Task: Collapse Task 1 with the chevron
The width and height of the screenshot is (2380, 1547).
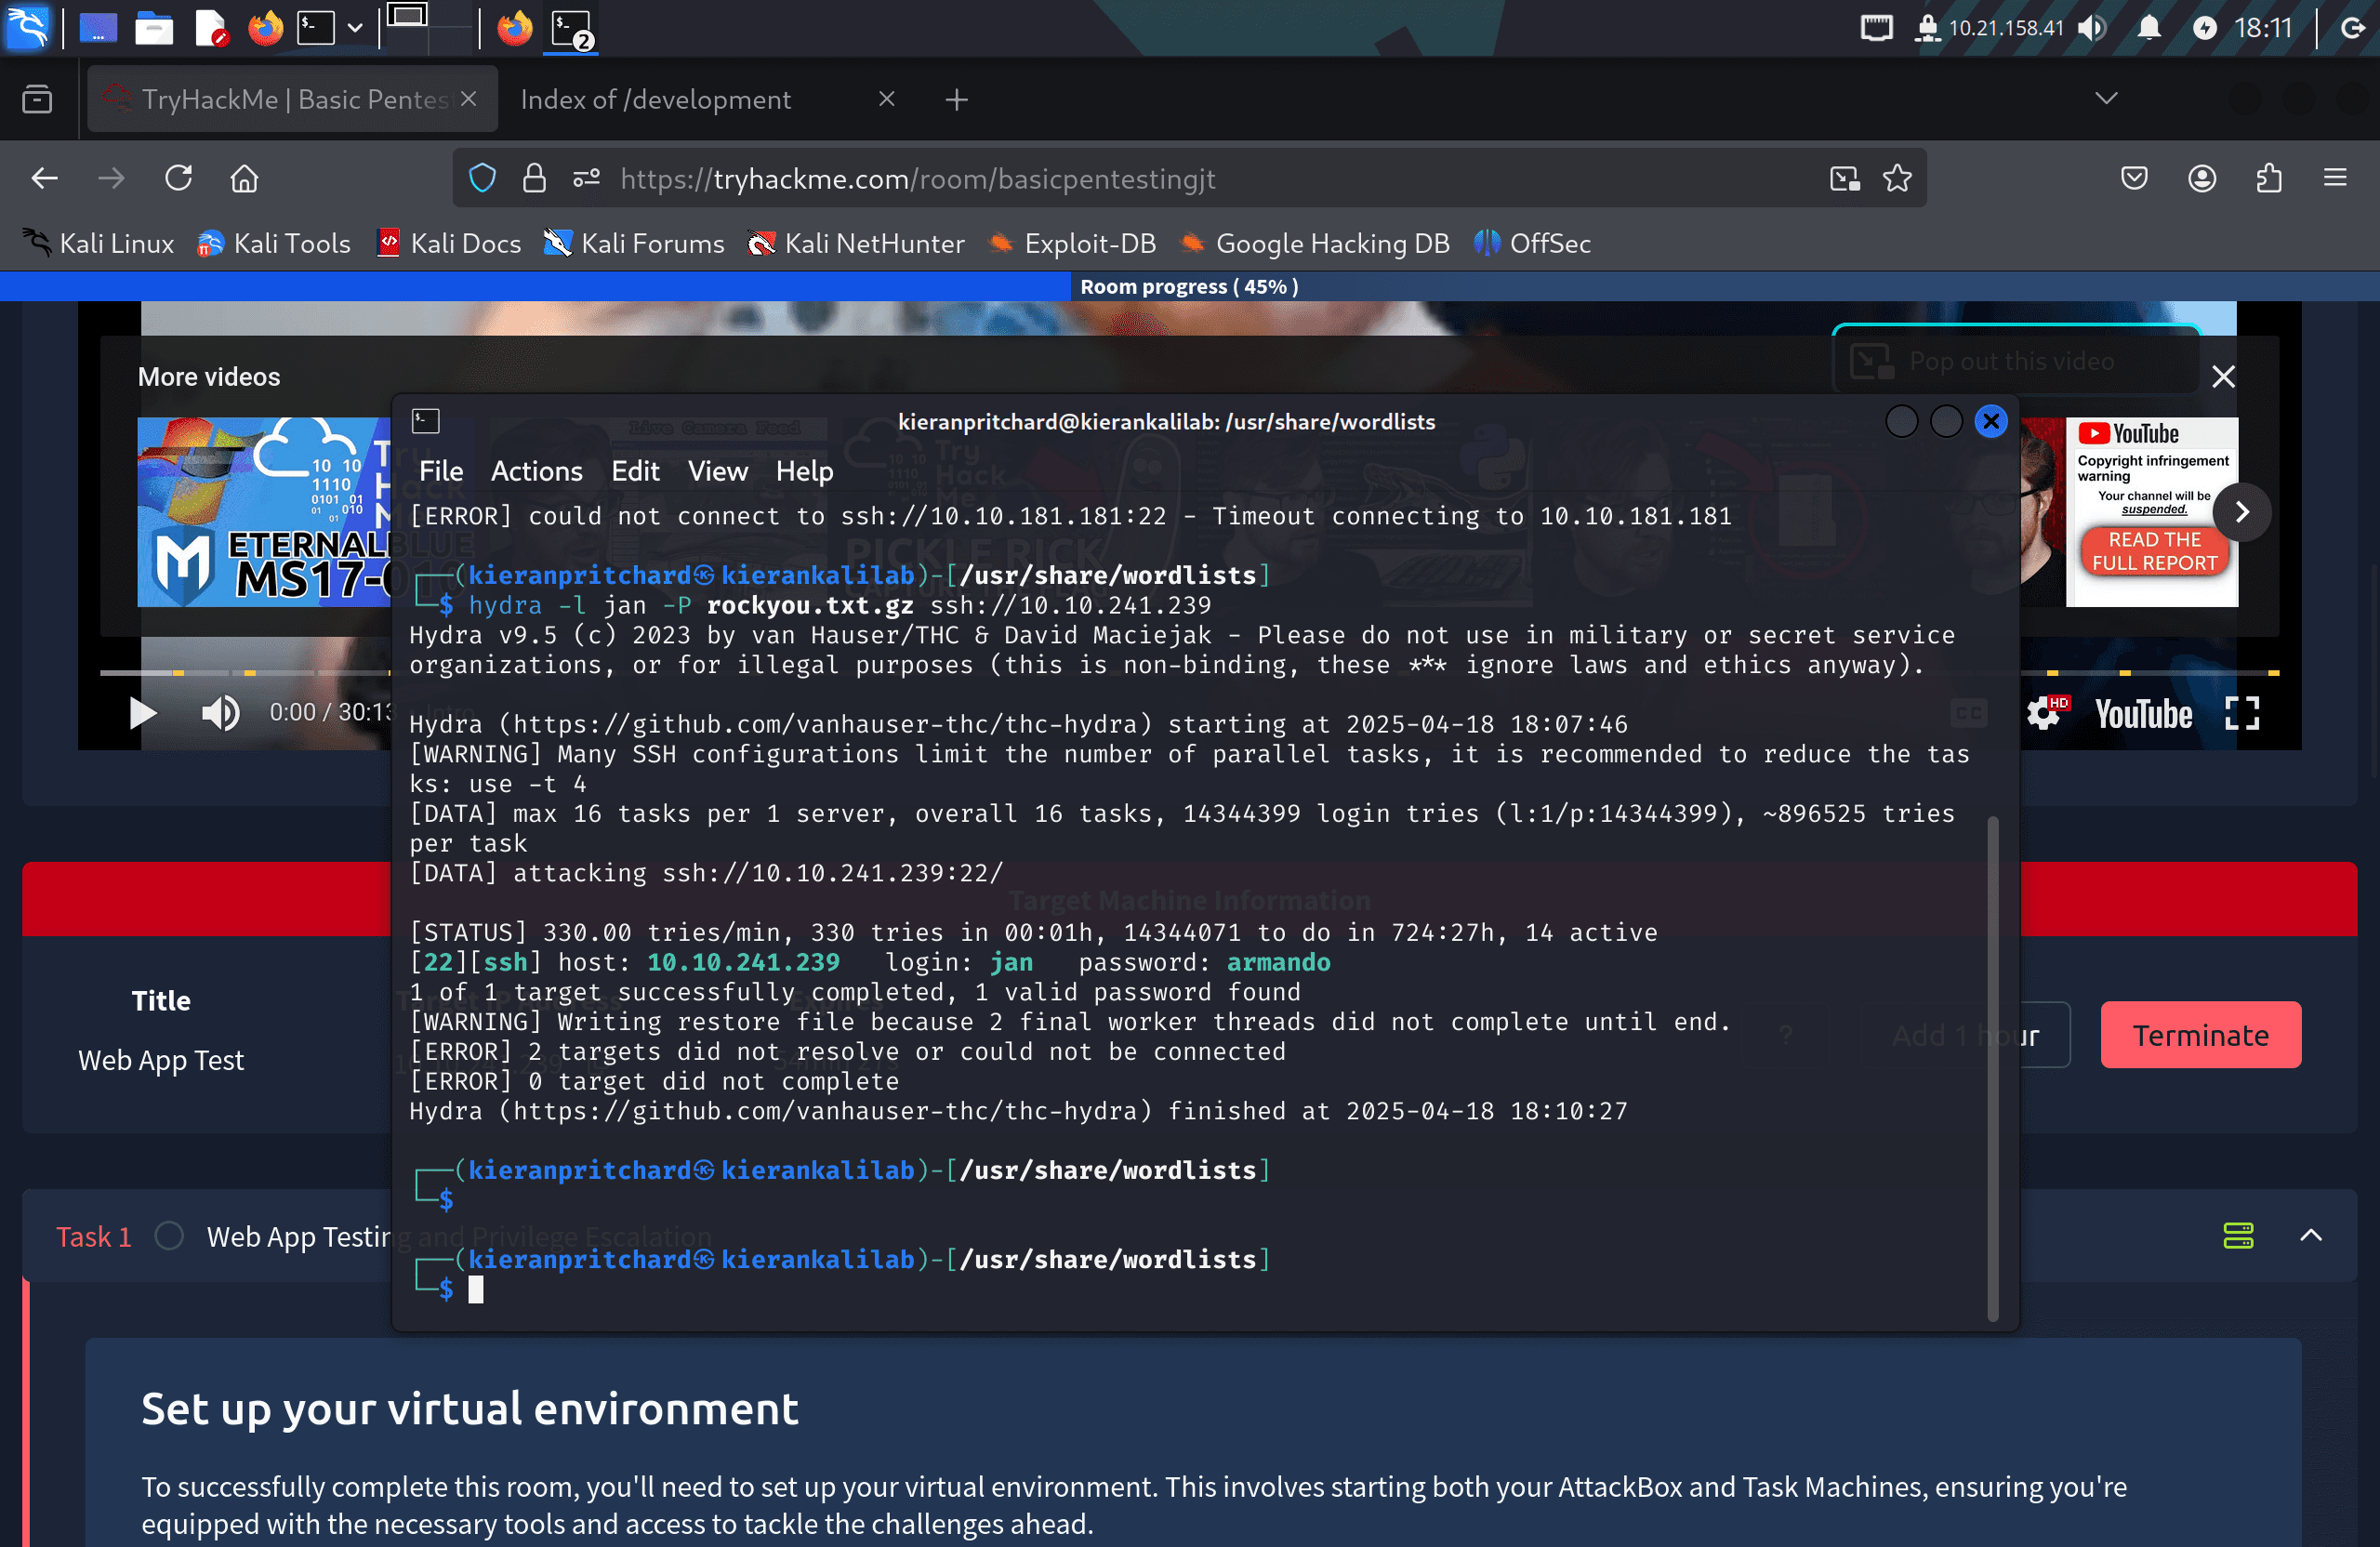Action: click(x=2310, y=1236)
